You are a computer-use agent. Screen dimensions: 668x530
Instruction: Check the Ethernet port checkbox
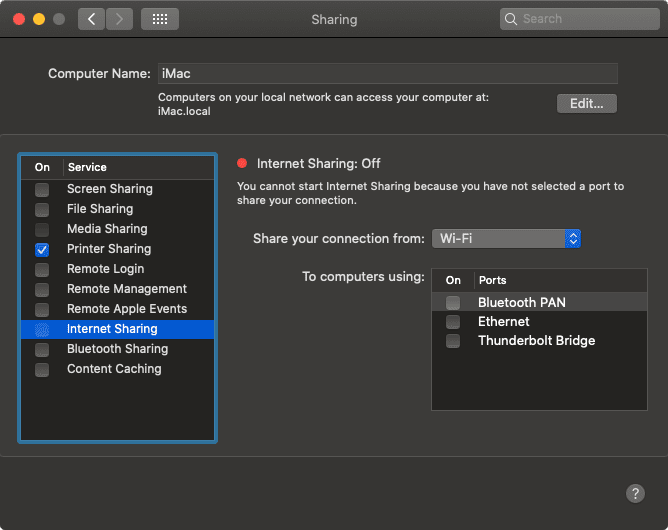(x=453, y=322)
